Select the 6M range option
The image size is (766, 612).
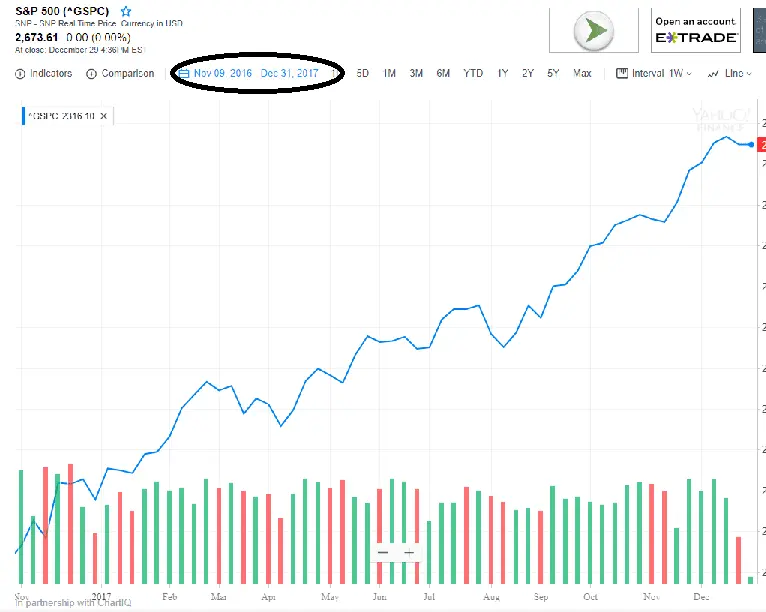pos(443,73)
